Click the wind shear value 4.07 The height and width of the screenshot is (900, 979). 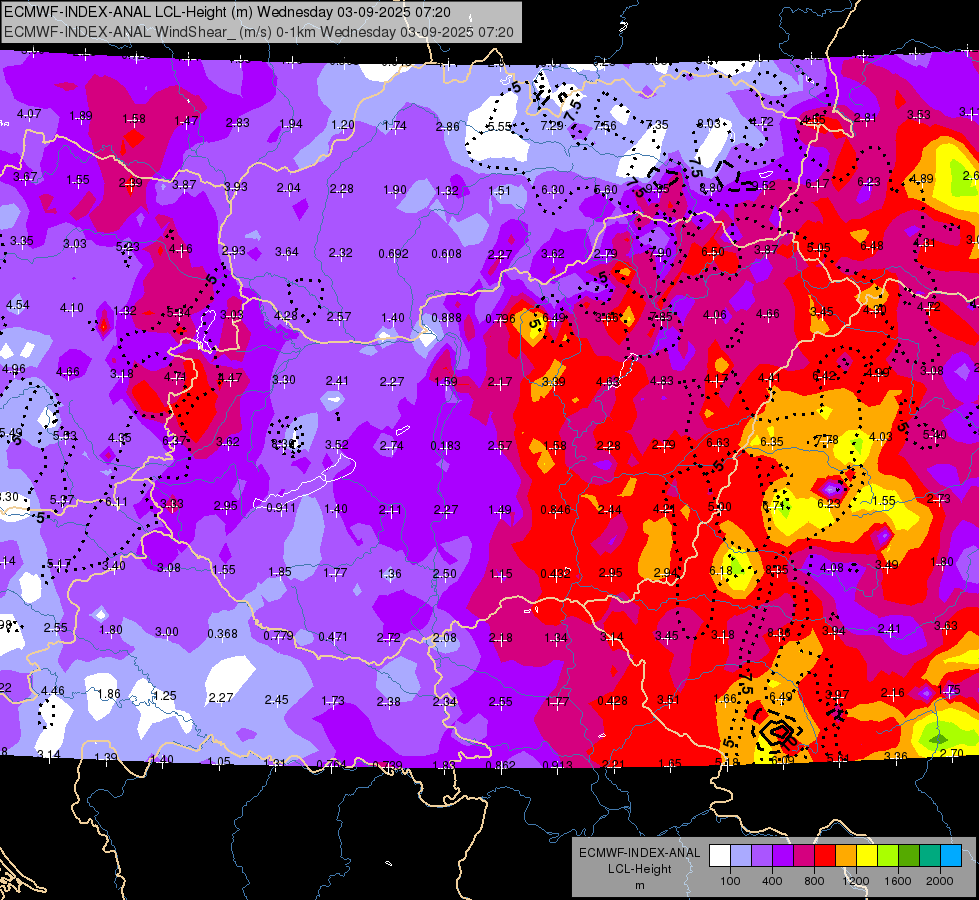tap(29, 114)
